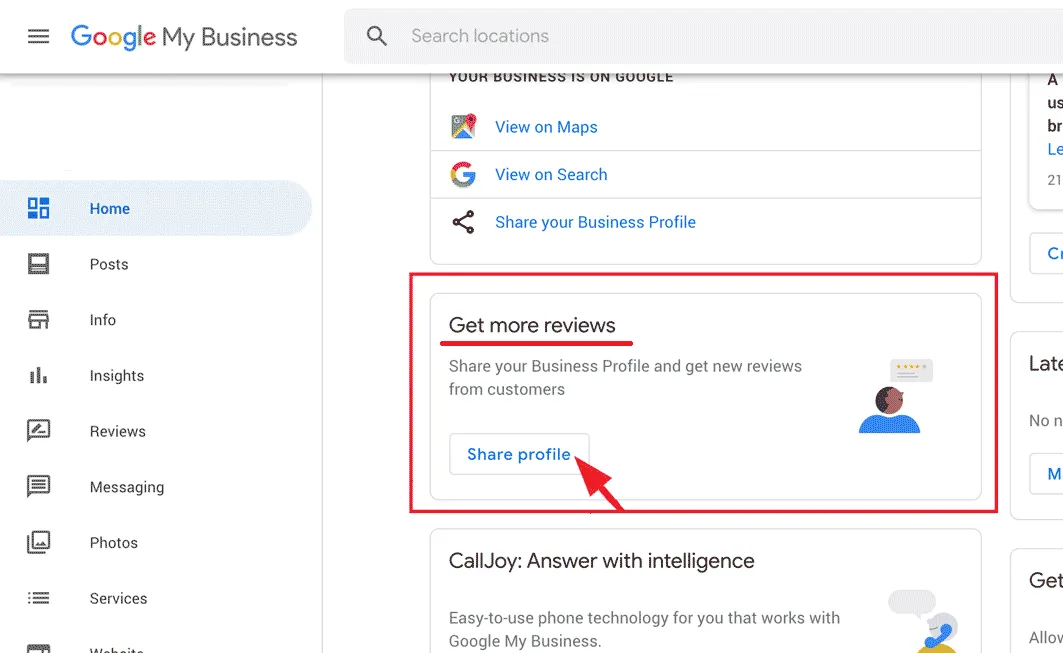Click the Google Maps pin icon

pos(463,126)
